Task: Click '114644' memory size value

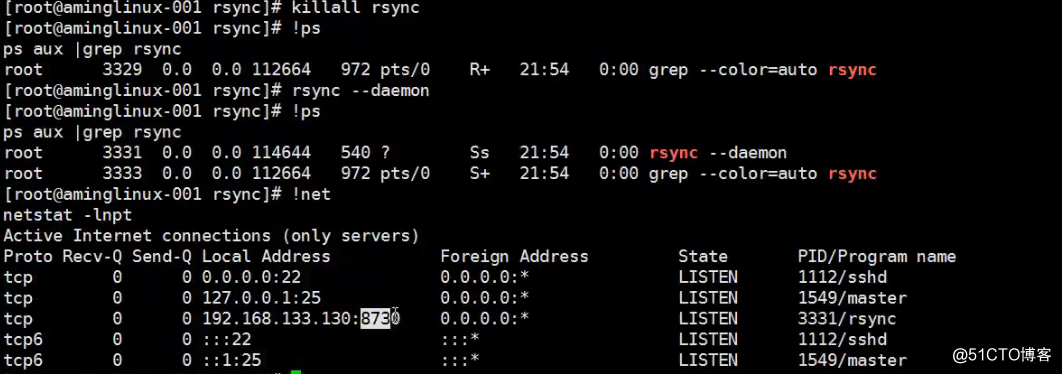Action: coord(281,153)
